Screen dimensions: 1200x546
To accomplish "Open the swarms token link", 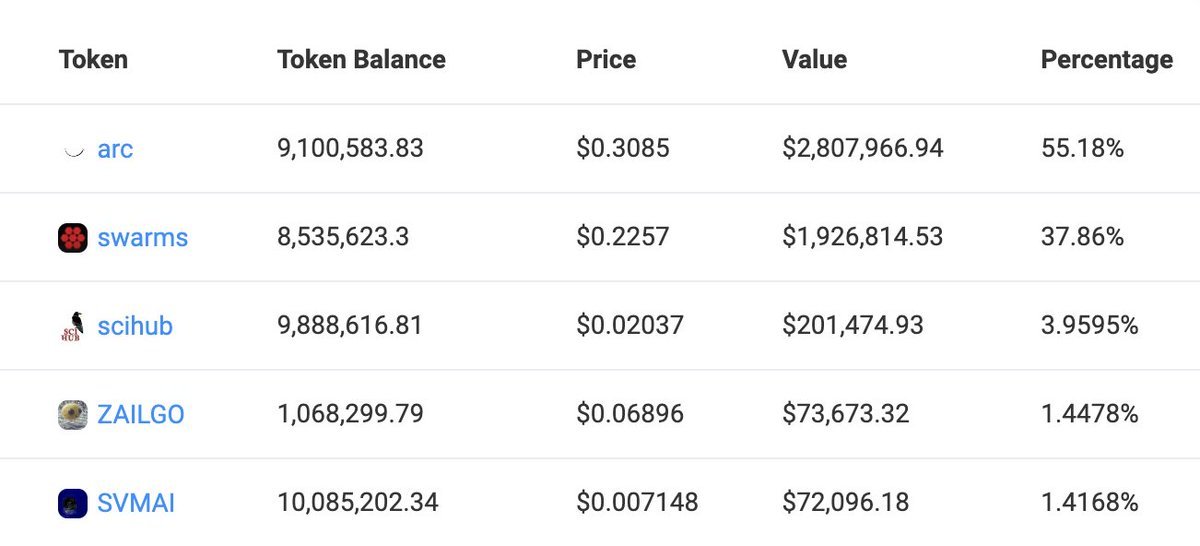I will click(142, 238).
